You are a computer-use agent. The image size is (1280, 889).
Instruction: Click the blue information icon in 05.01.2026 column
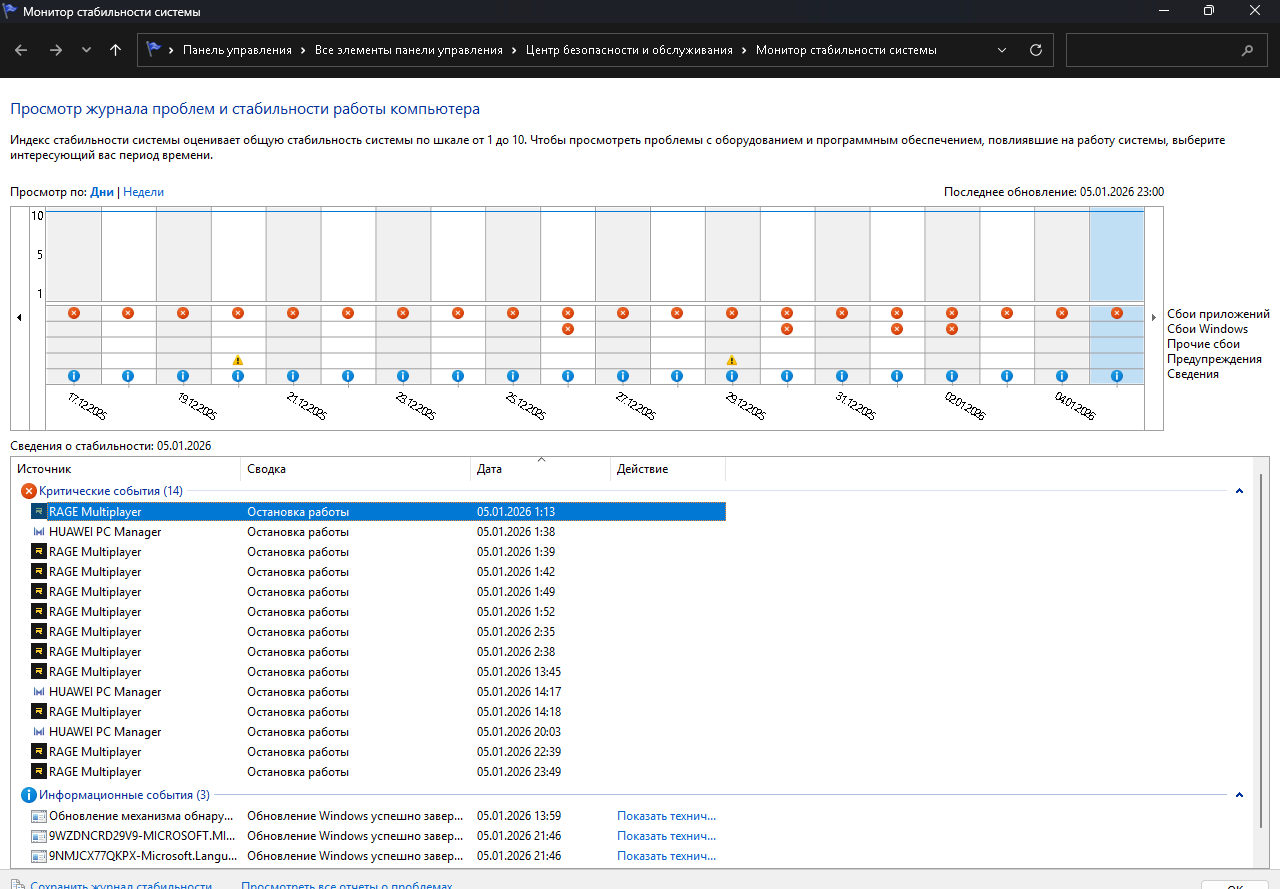(1117, 376)
